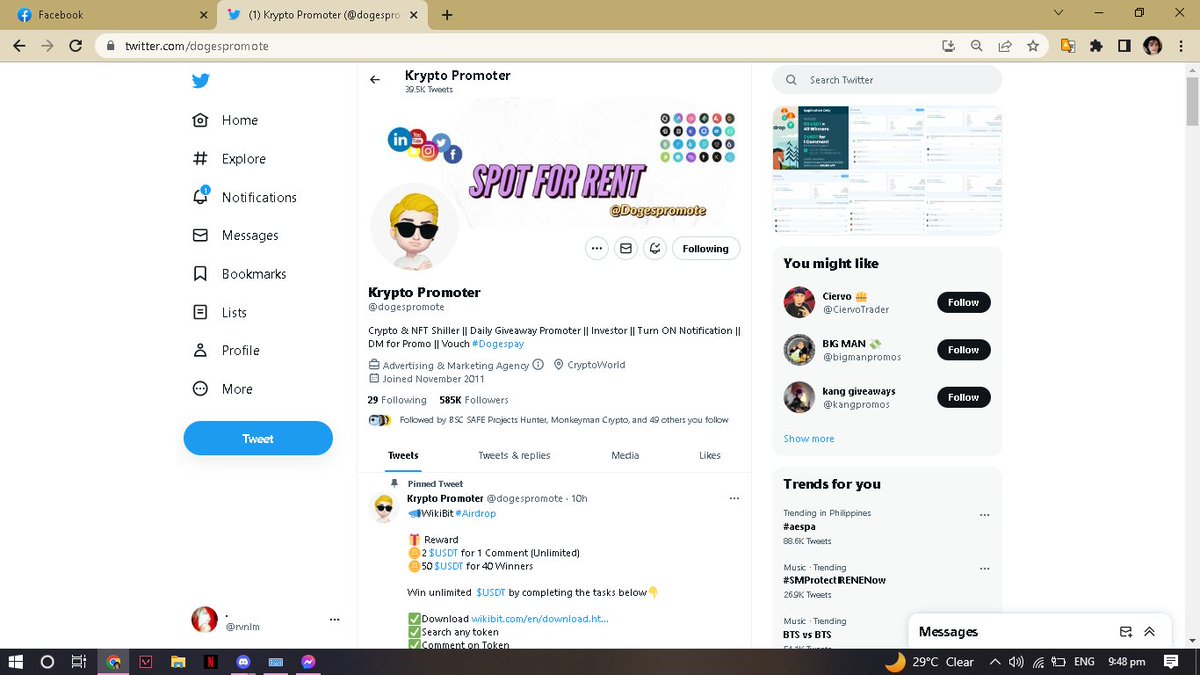Screen dimensions: 1200x675
Task: Switch to the Likes tab
Action: pos(710,455)
